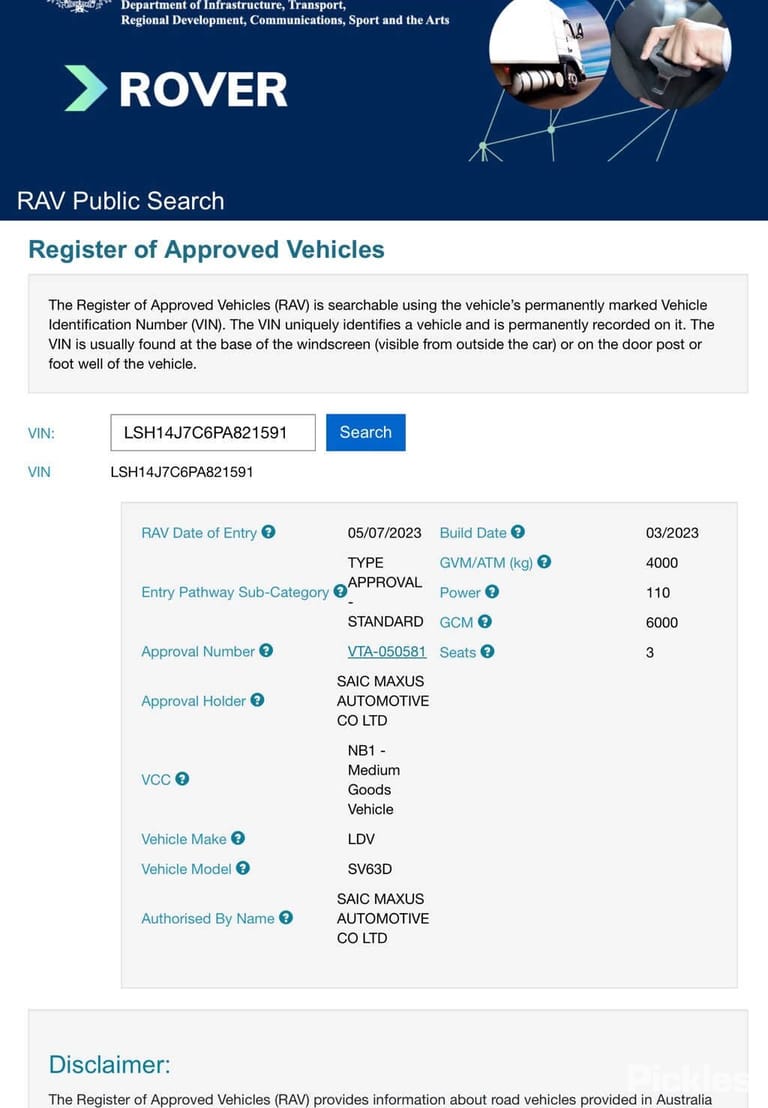The height and width of the screenshot is (1108, 768).
Task: Focus the VIN input field
Action: pyautogui.click(x=213, y=432)
